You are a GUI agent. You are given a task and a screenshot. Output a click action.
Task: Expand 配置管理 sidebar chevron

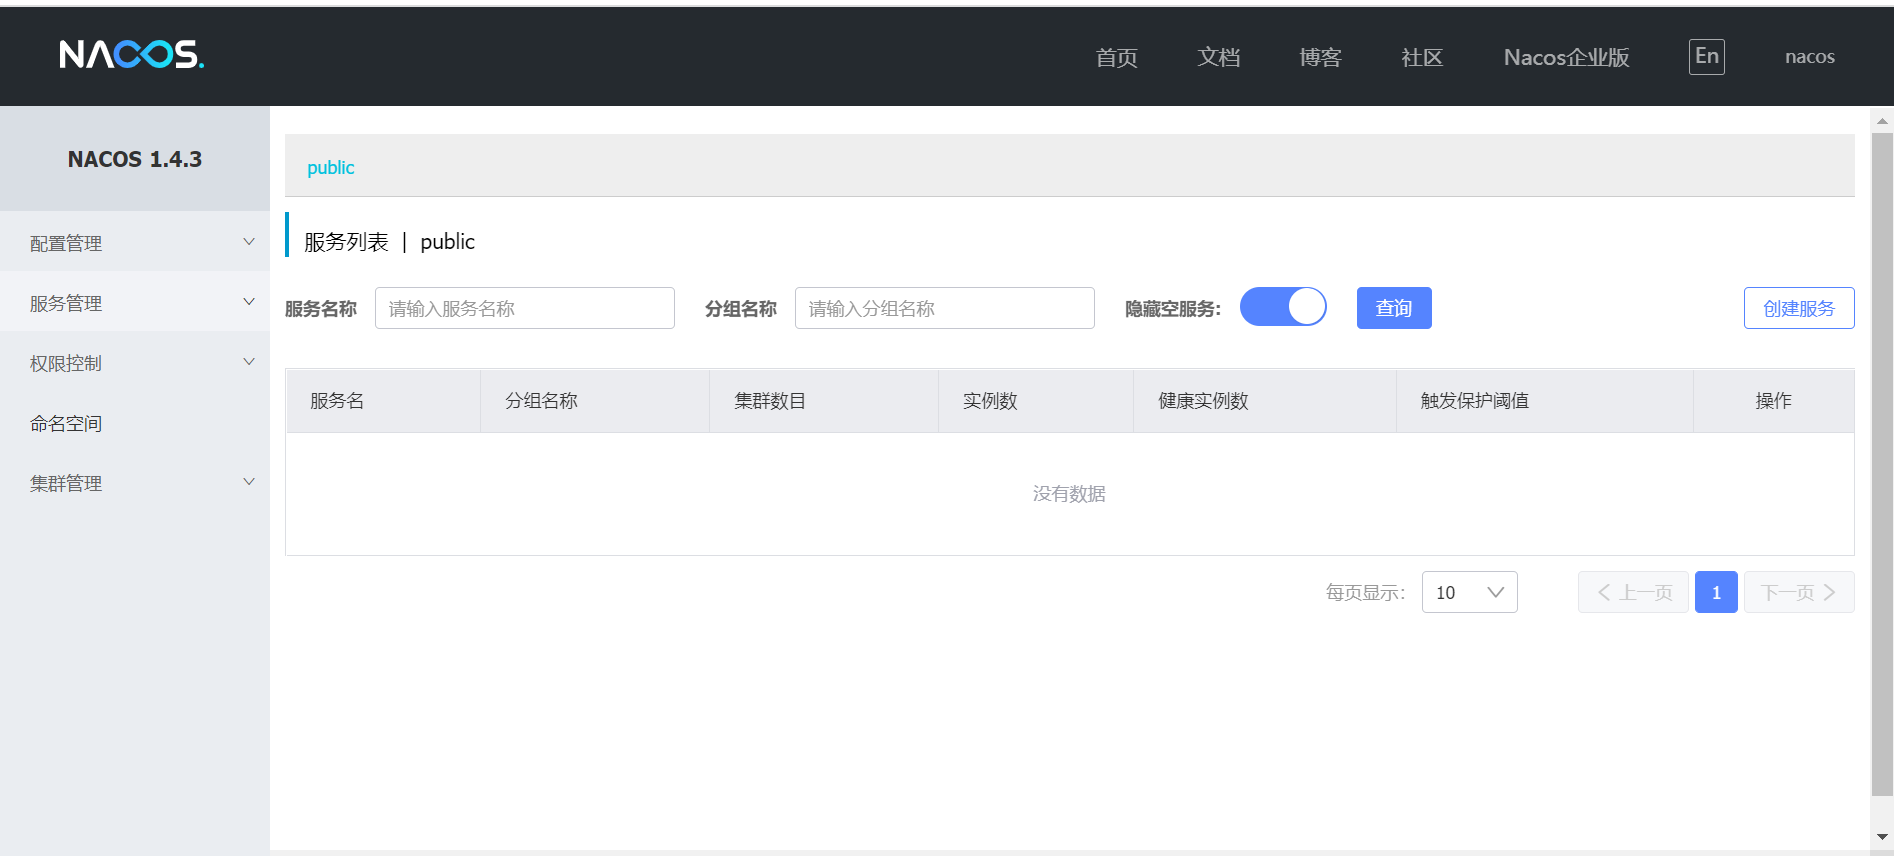(x=249, y=242)
